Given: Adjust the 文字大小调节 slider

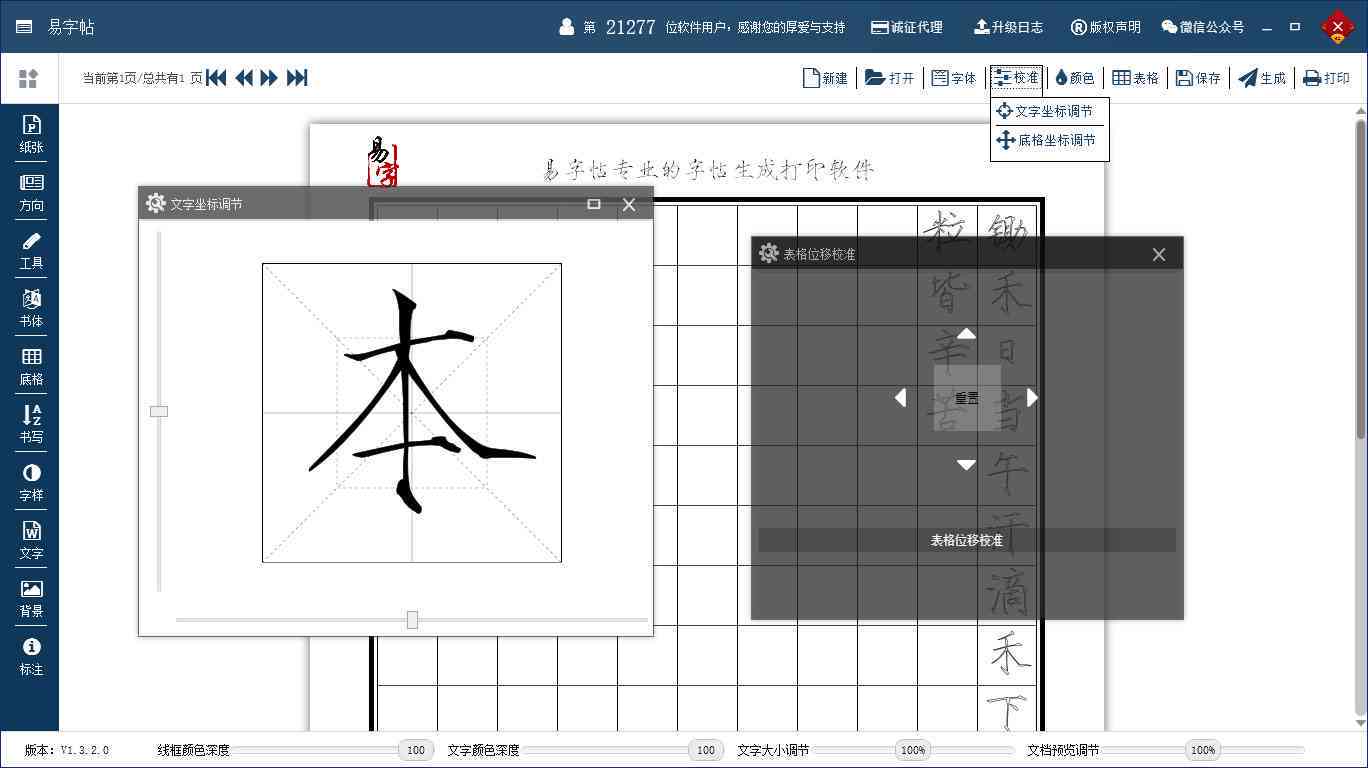Looking at the screenshot, I should click(913, 750).
